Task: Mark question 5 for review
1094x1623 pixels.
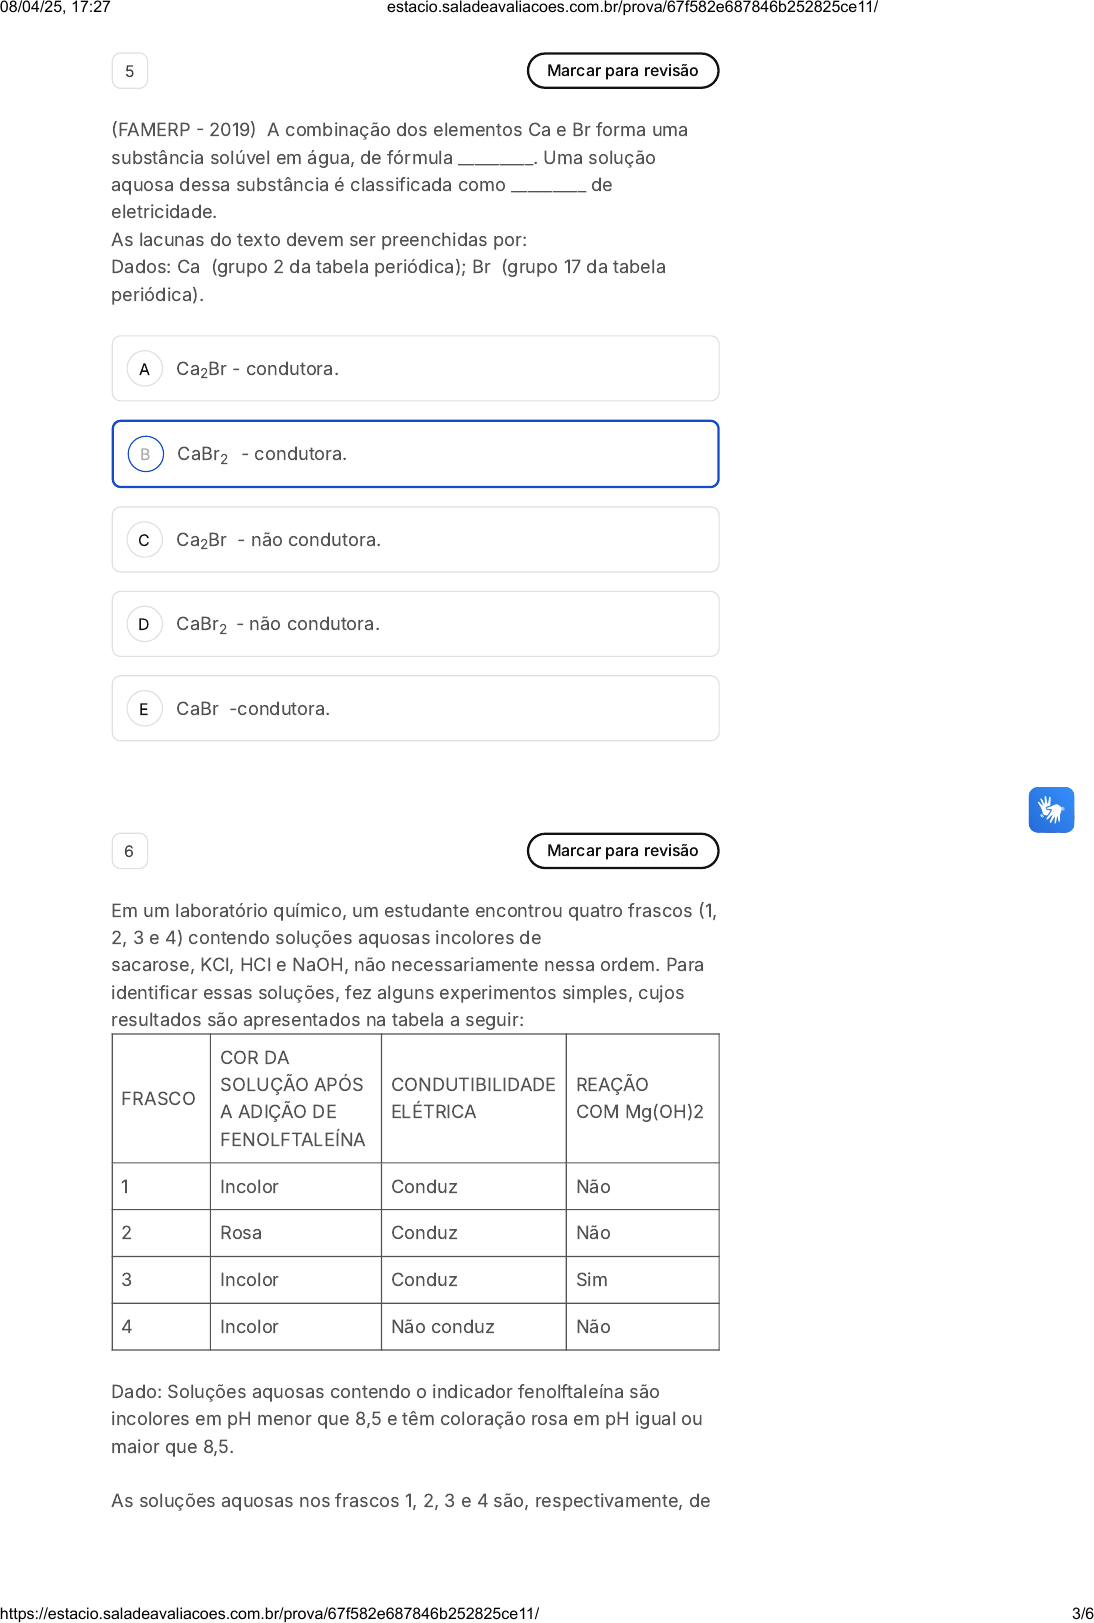Action: 622,71
